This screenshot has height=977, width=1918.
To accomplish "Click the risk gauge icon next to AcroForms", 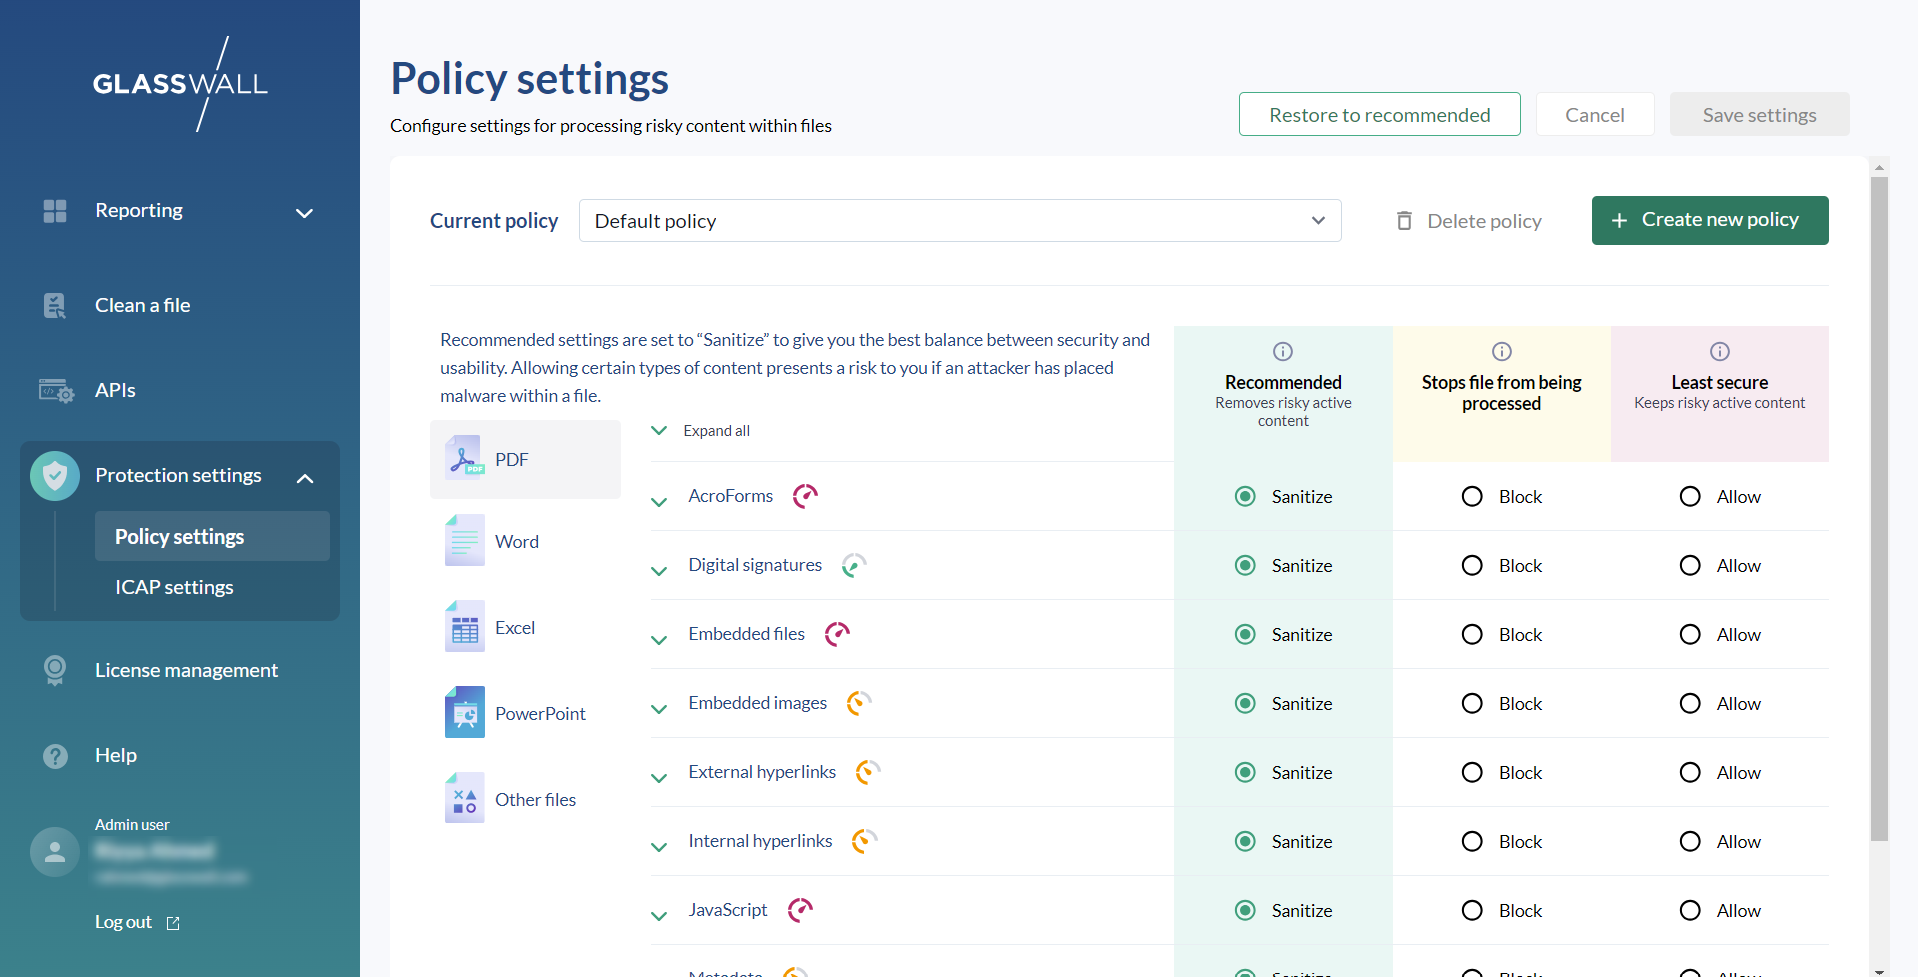I will tap(805, 496).
